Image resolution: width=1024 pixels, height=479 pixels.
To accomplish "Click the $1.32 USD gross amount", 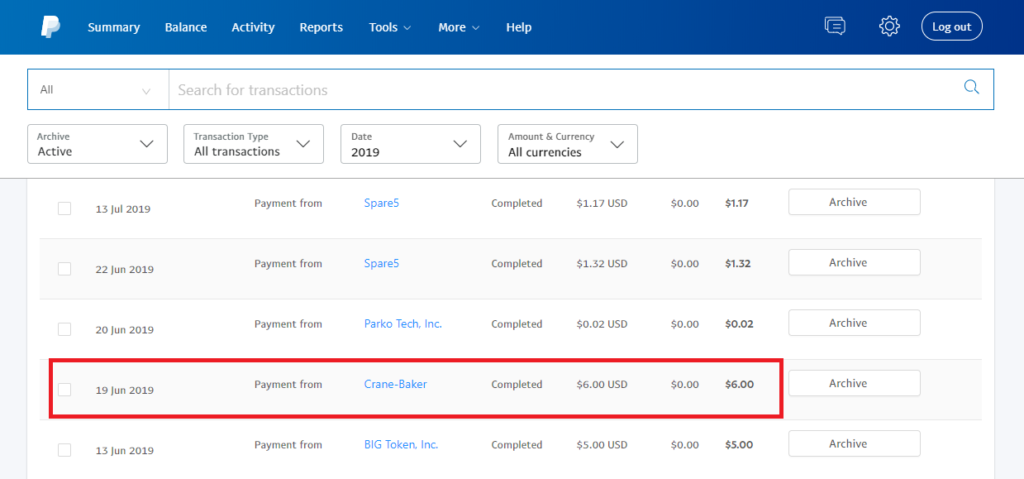I will click(601, 263).
